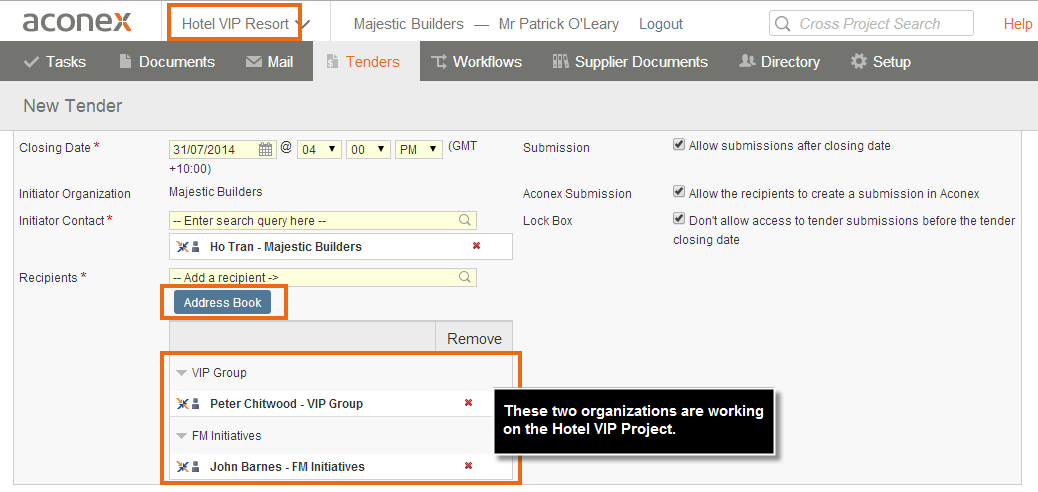1038x492 pixels.
Task: Click the Aconex logo
Action: coord(77,23)
